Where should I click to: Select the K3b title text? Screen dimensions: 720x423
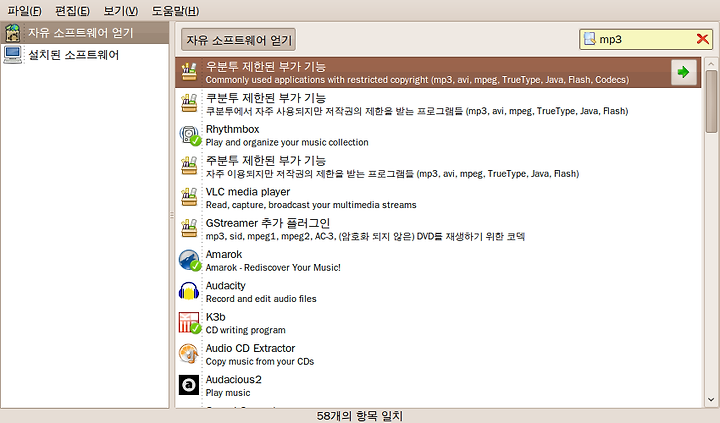point(215,317)
